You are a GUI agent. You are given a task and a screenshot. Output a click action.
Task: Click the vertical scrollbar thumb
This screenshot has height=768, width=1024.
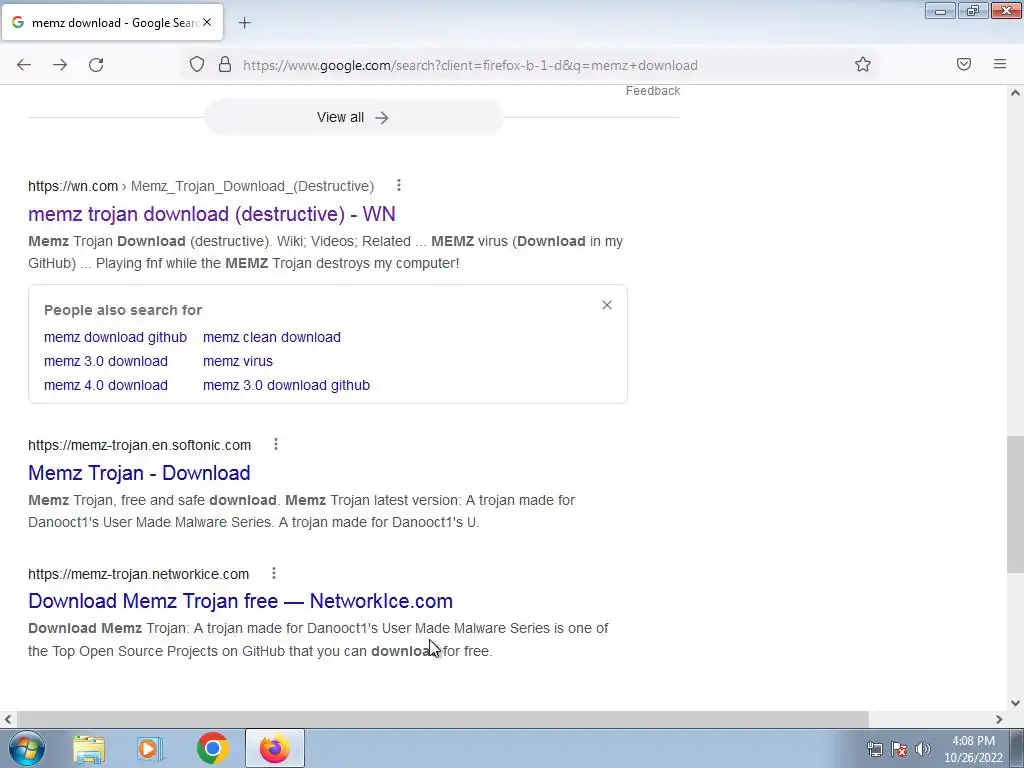(x=1015, y=504)
